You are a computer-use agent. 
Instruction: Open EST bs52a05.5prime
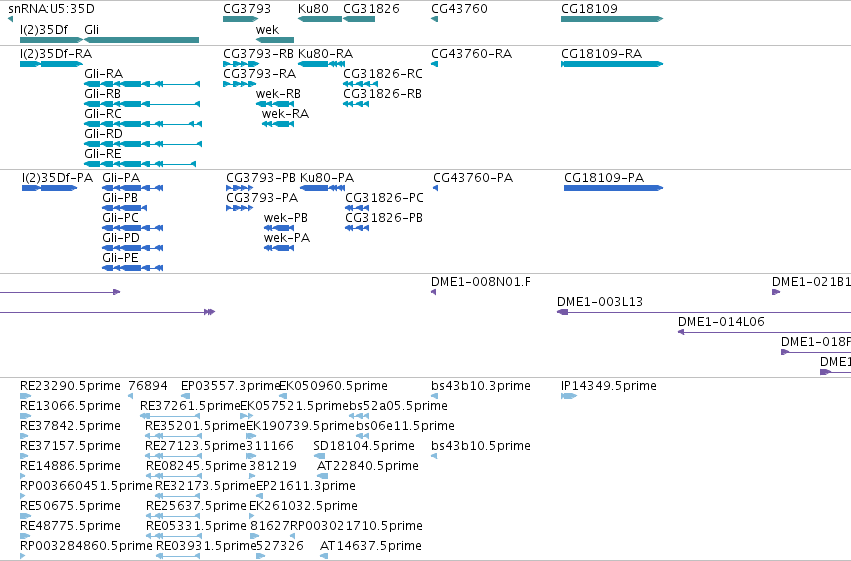pos(359,416)
